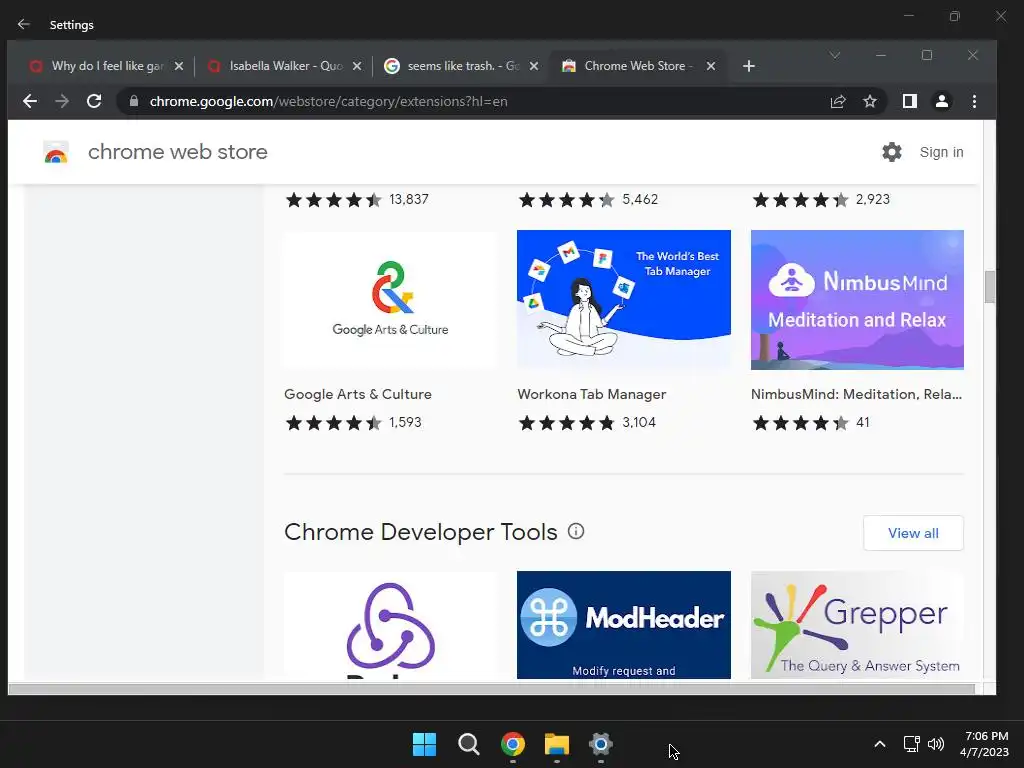The width and height of the screenshot is (1024, 768).
Task: Close the 'Why do I feel like gar' tab
Action: (x=179, y=66)
